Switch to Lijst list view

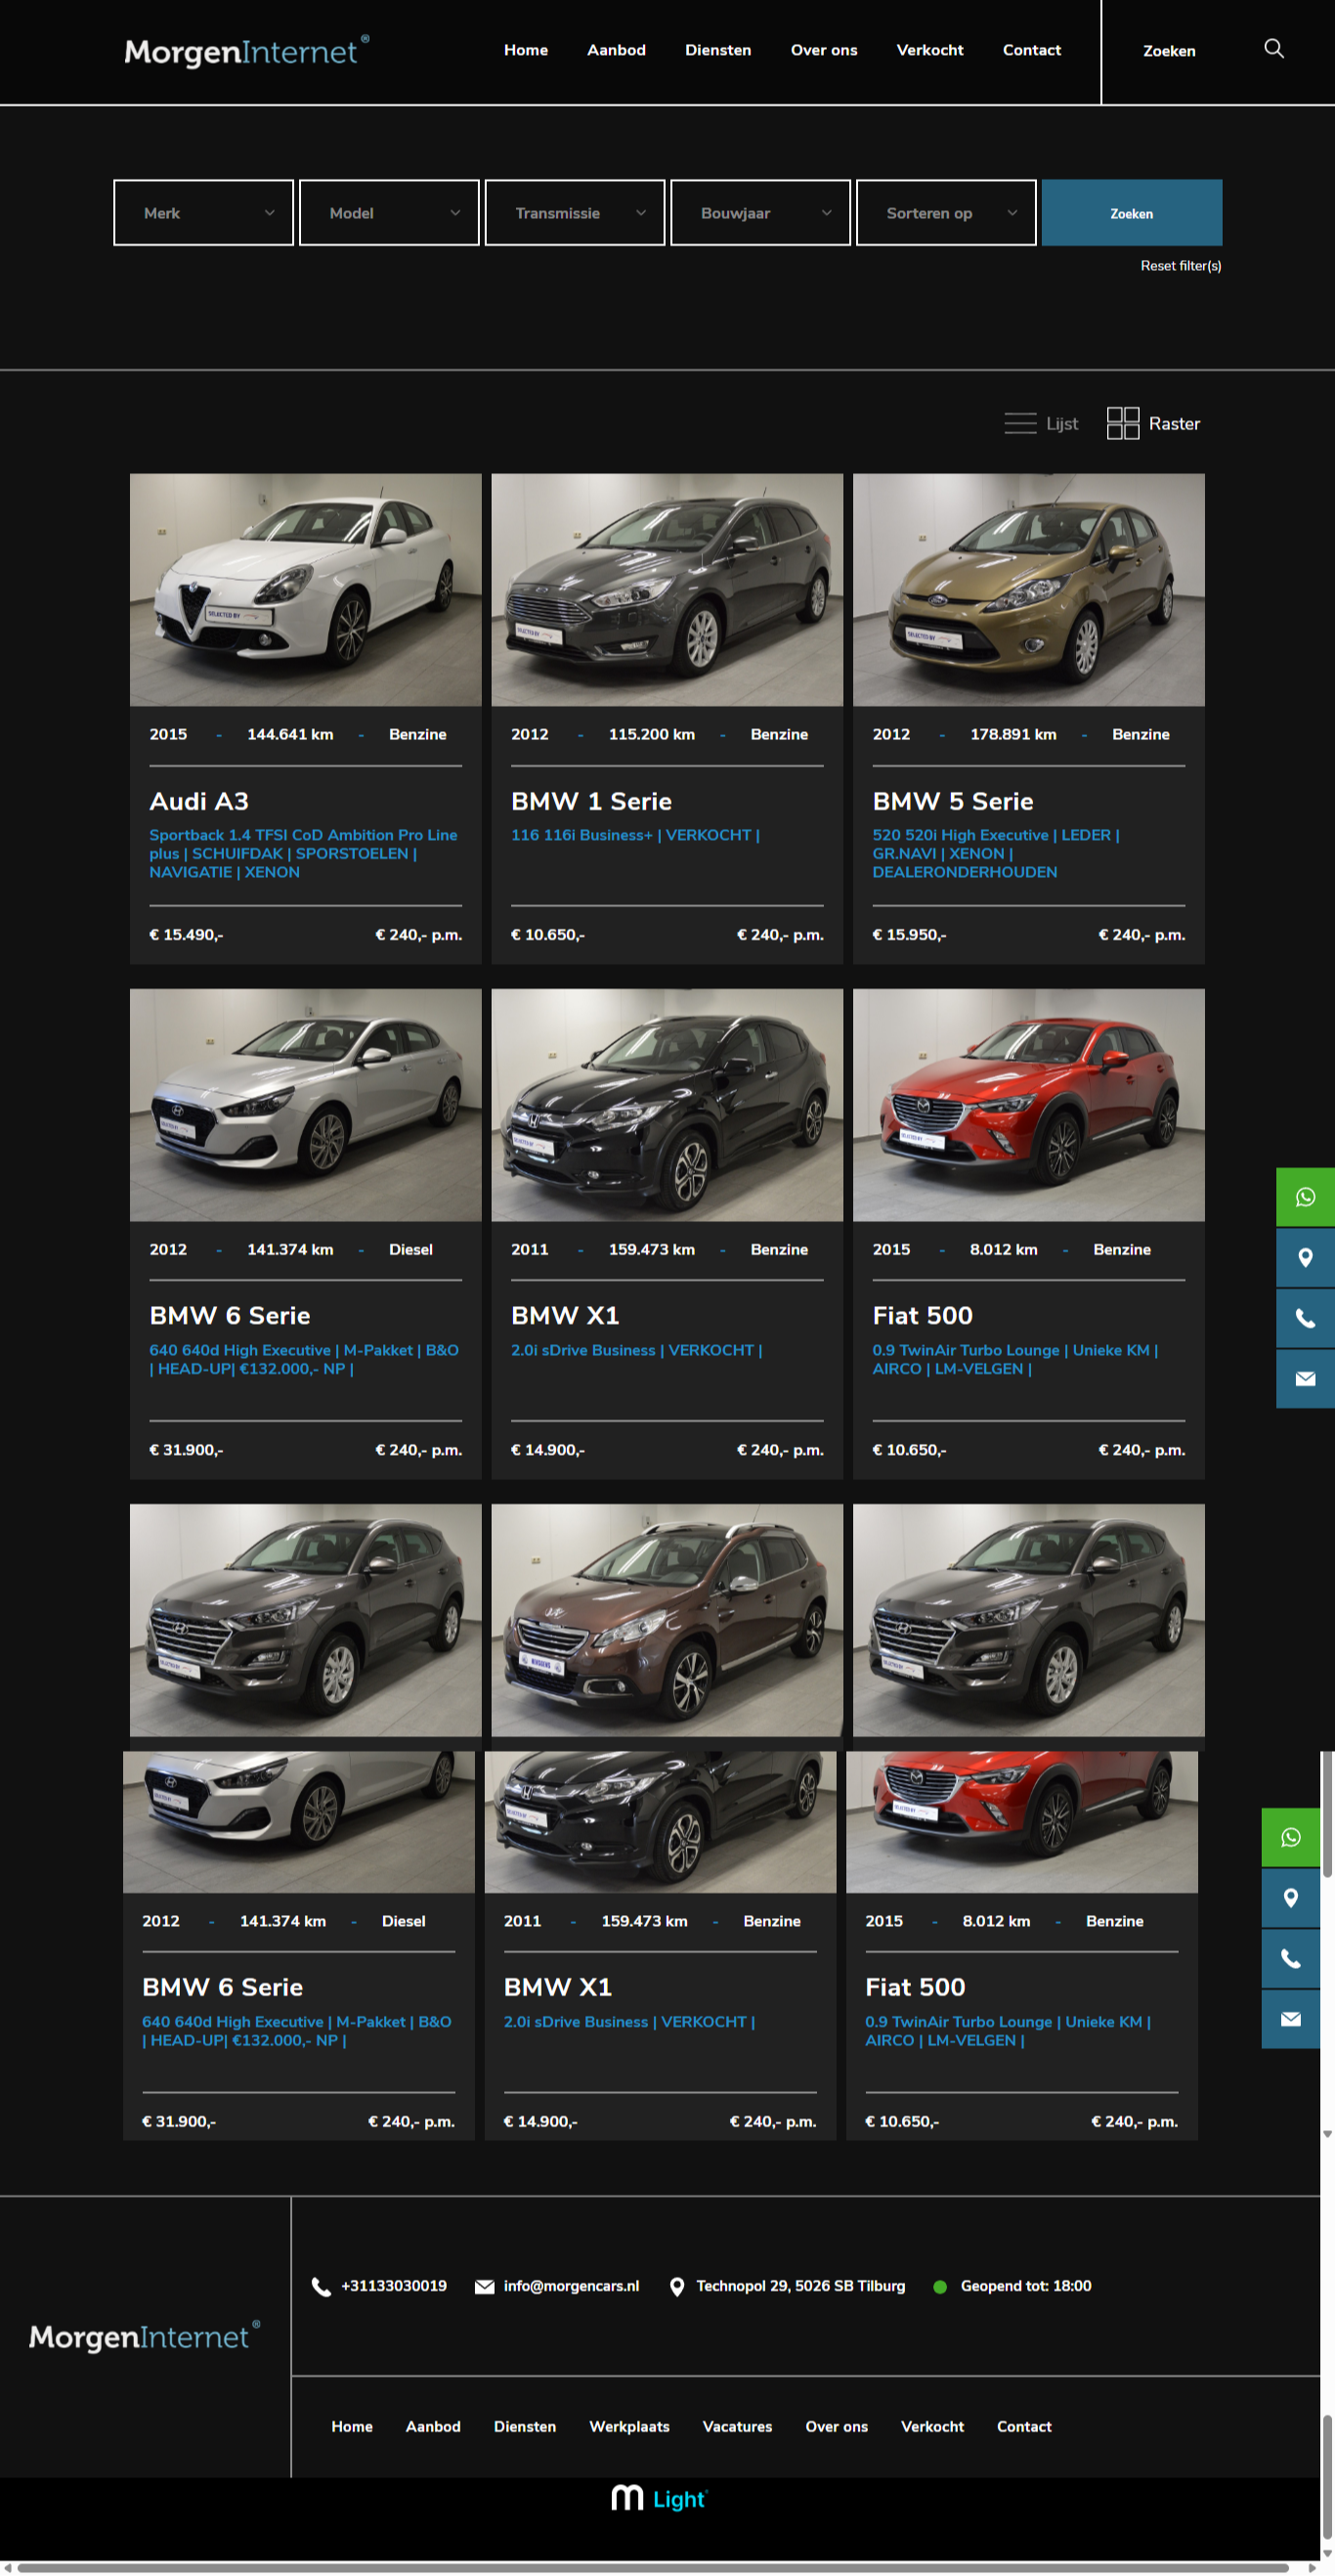pyautogui.click(x=1041, y=424)
